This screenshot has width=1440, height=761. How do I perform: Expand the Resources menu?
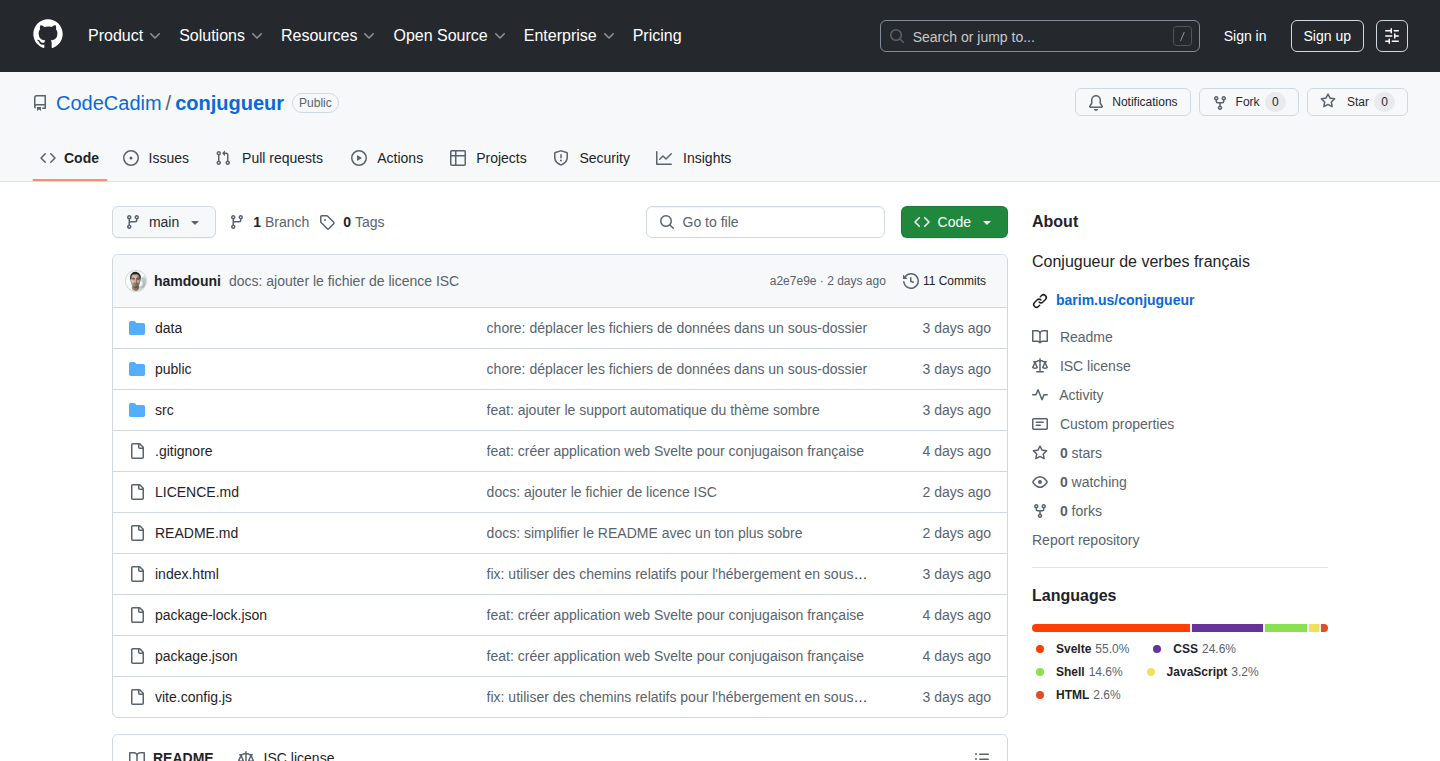click(328, 36)
